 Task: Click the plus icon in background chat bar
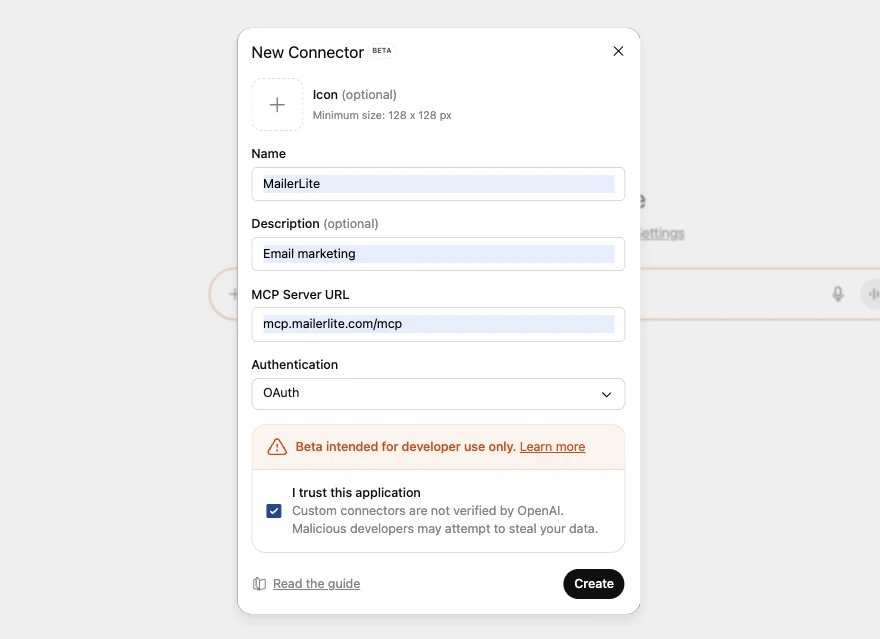232,294
